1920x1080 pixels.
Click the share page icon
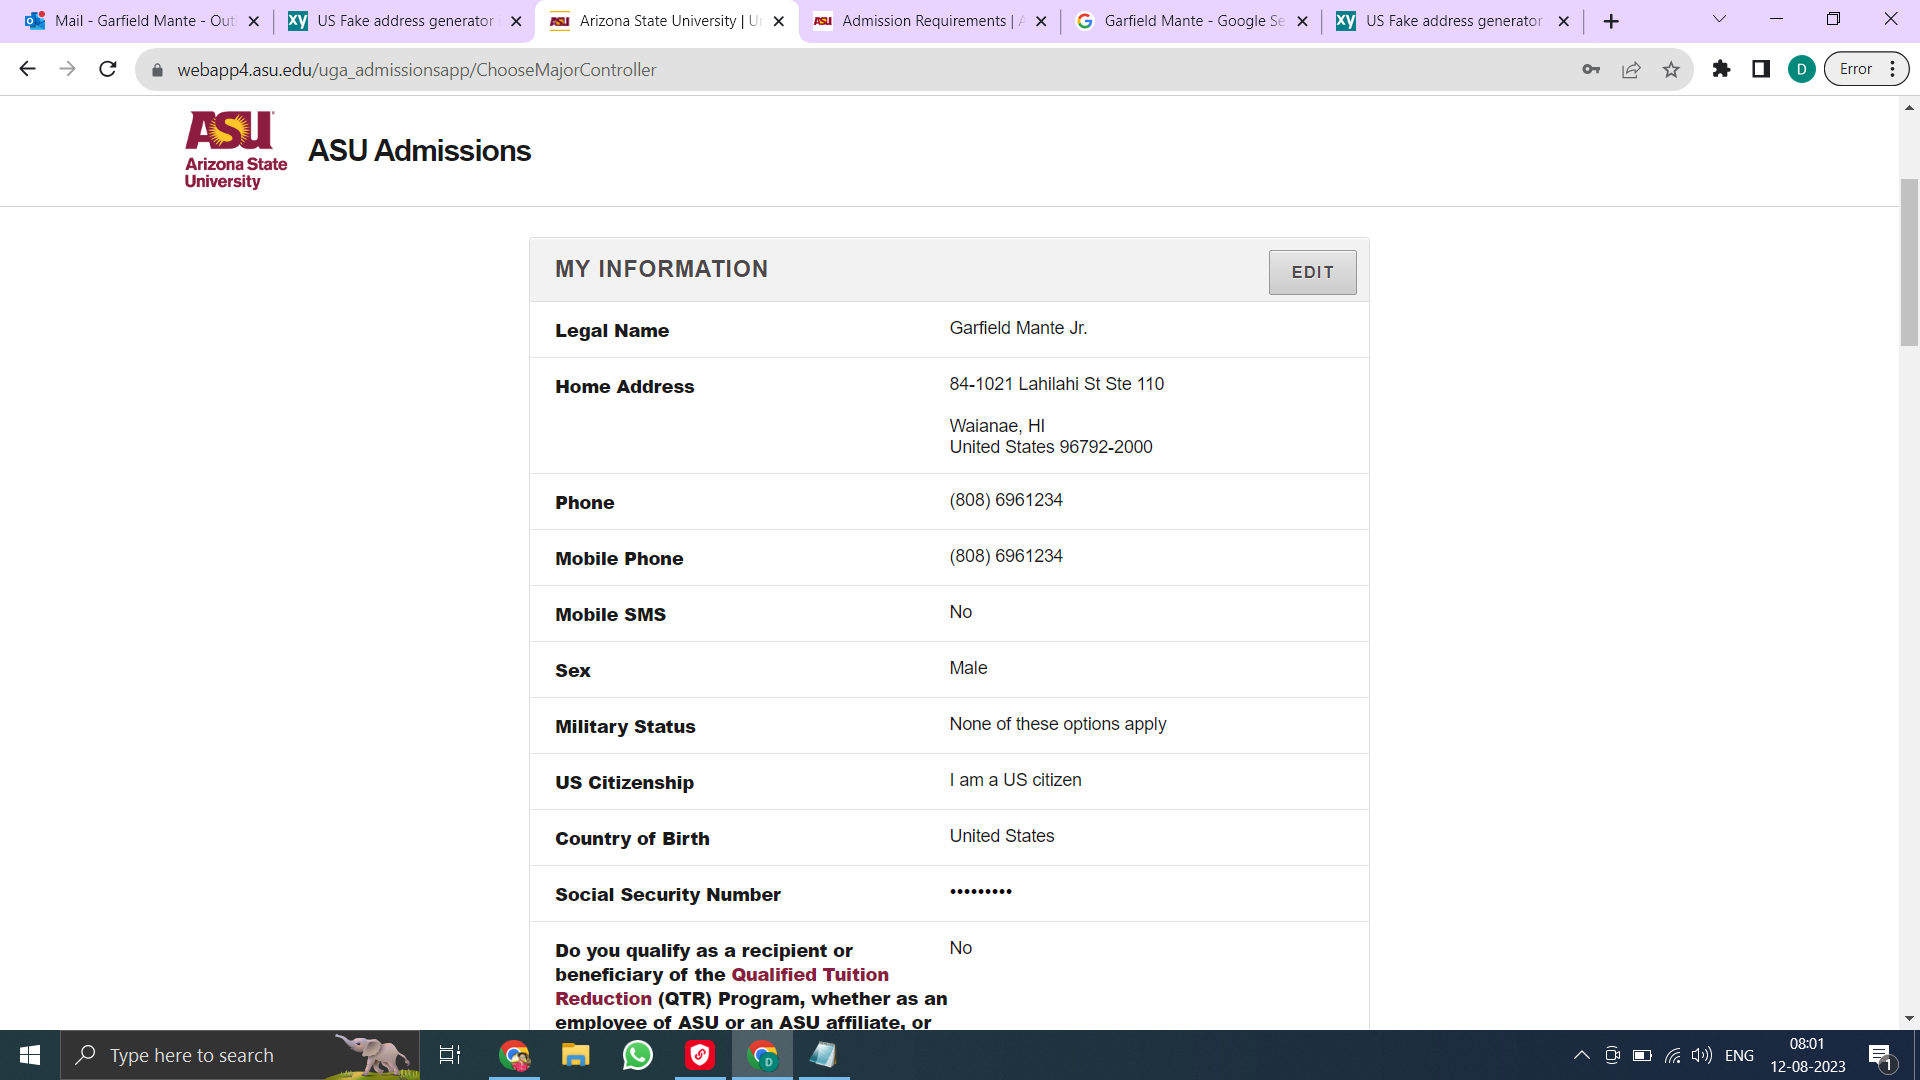(1631, 69)
